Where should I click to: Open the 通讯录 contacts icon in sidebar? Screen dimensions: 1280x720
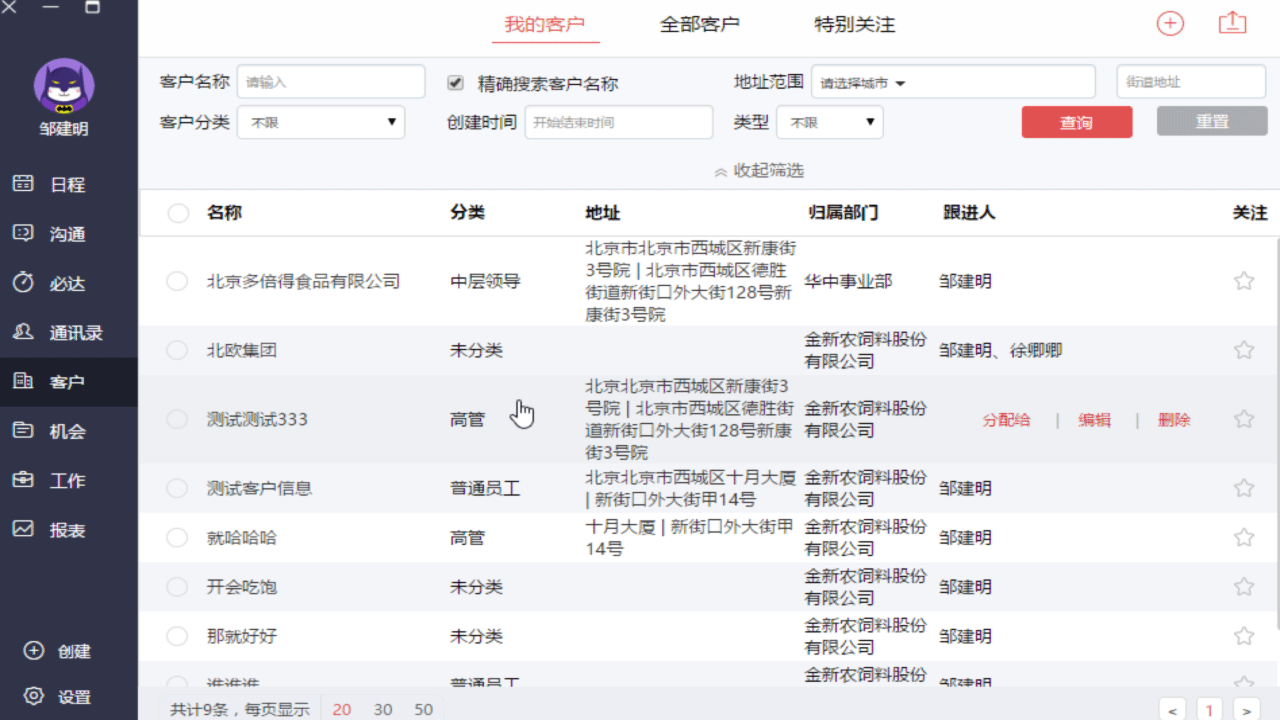pos(23,332)
